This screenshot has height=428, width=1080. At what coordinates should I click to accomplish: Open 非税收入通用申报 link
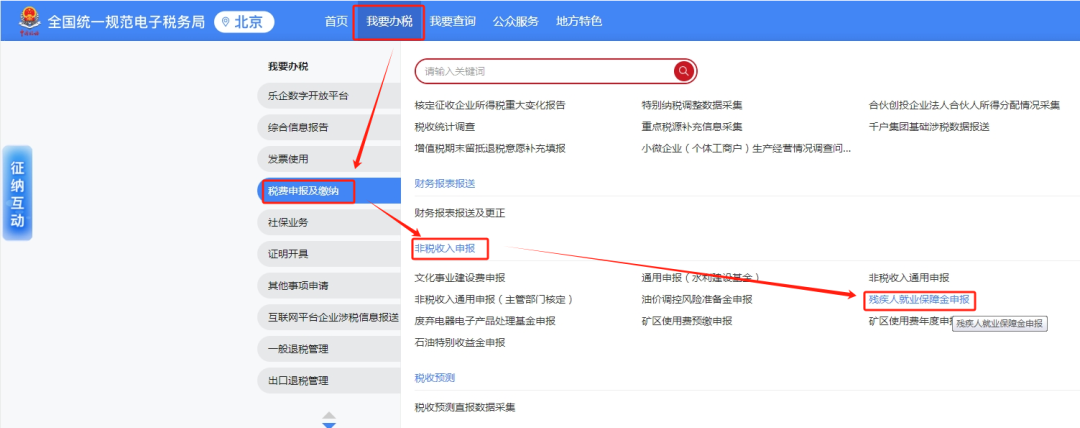(x=908, y=277)
